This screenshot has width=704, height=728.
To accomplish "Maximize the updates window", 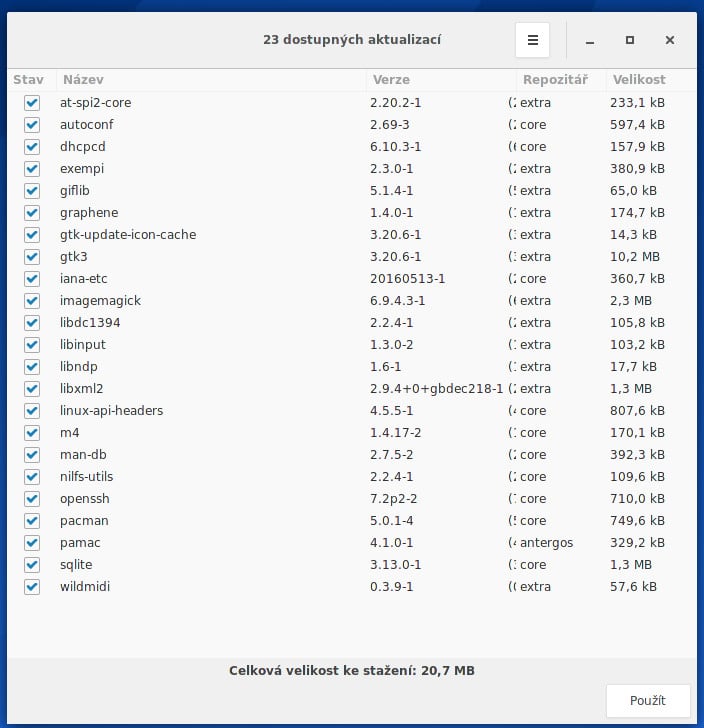I will pyautogui.click(x=630, y=40).
